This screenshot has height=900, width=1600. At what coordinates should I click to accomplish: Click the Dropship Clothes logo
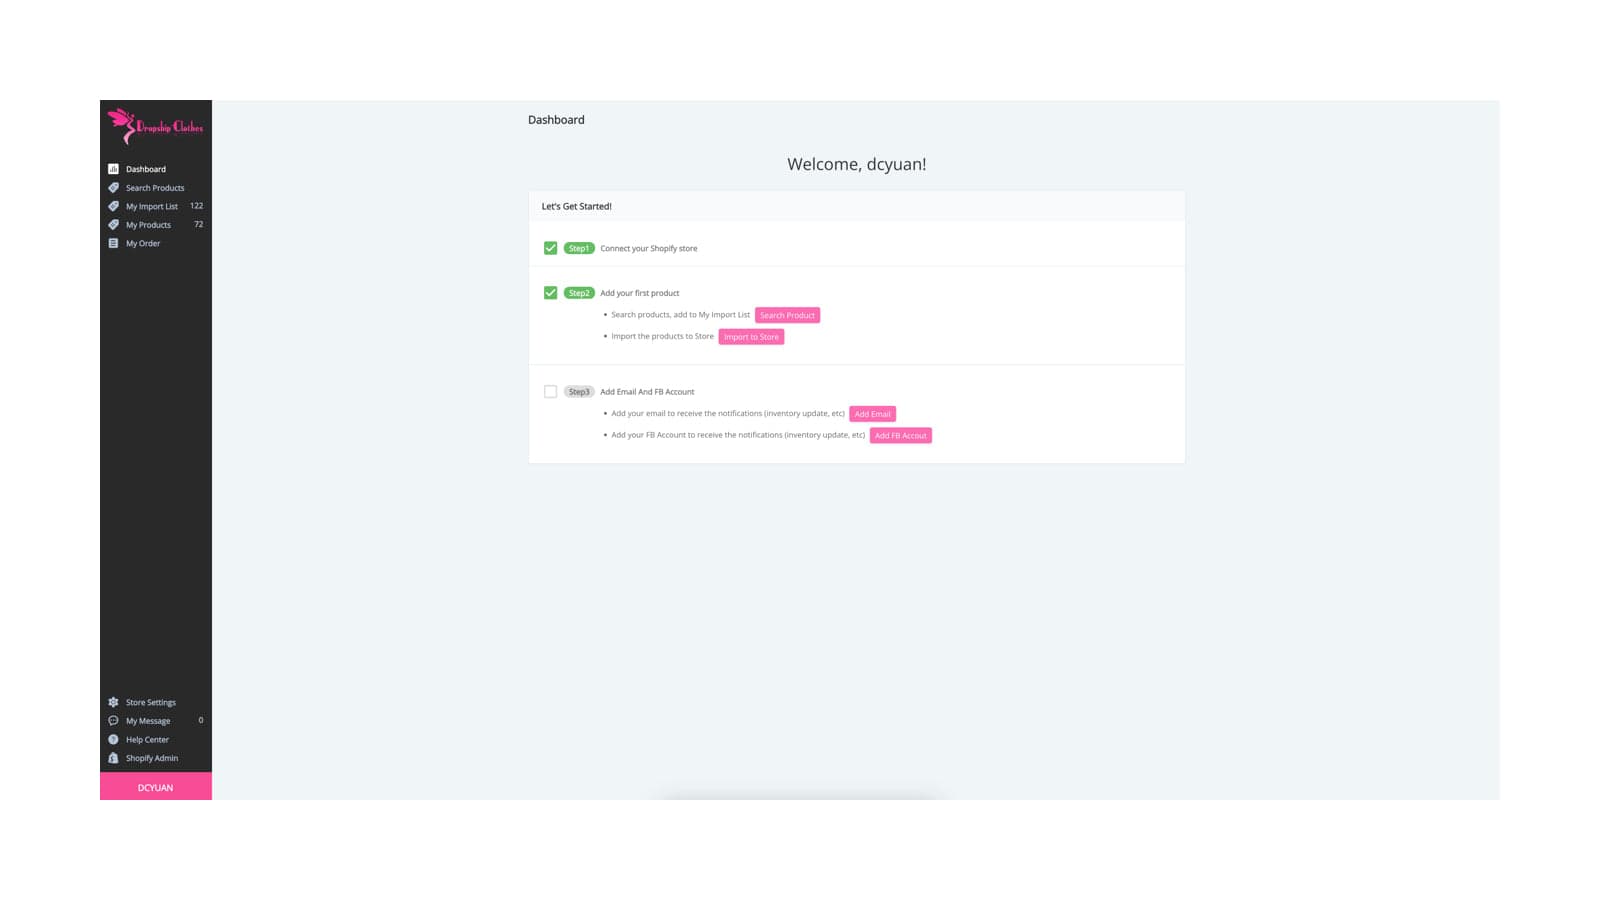click(155, 126)
